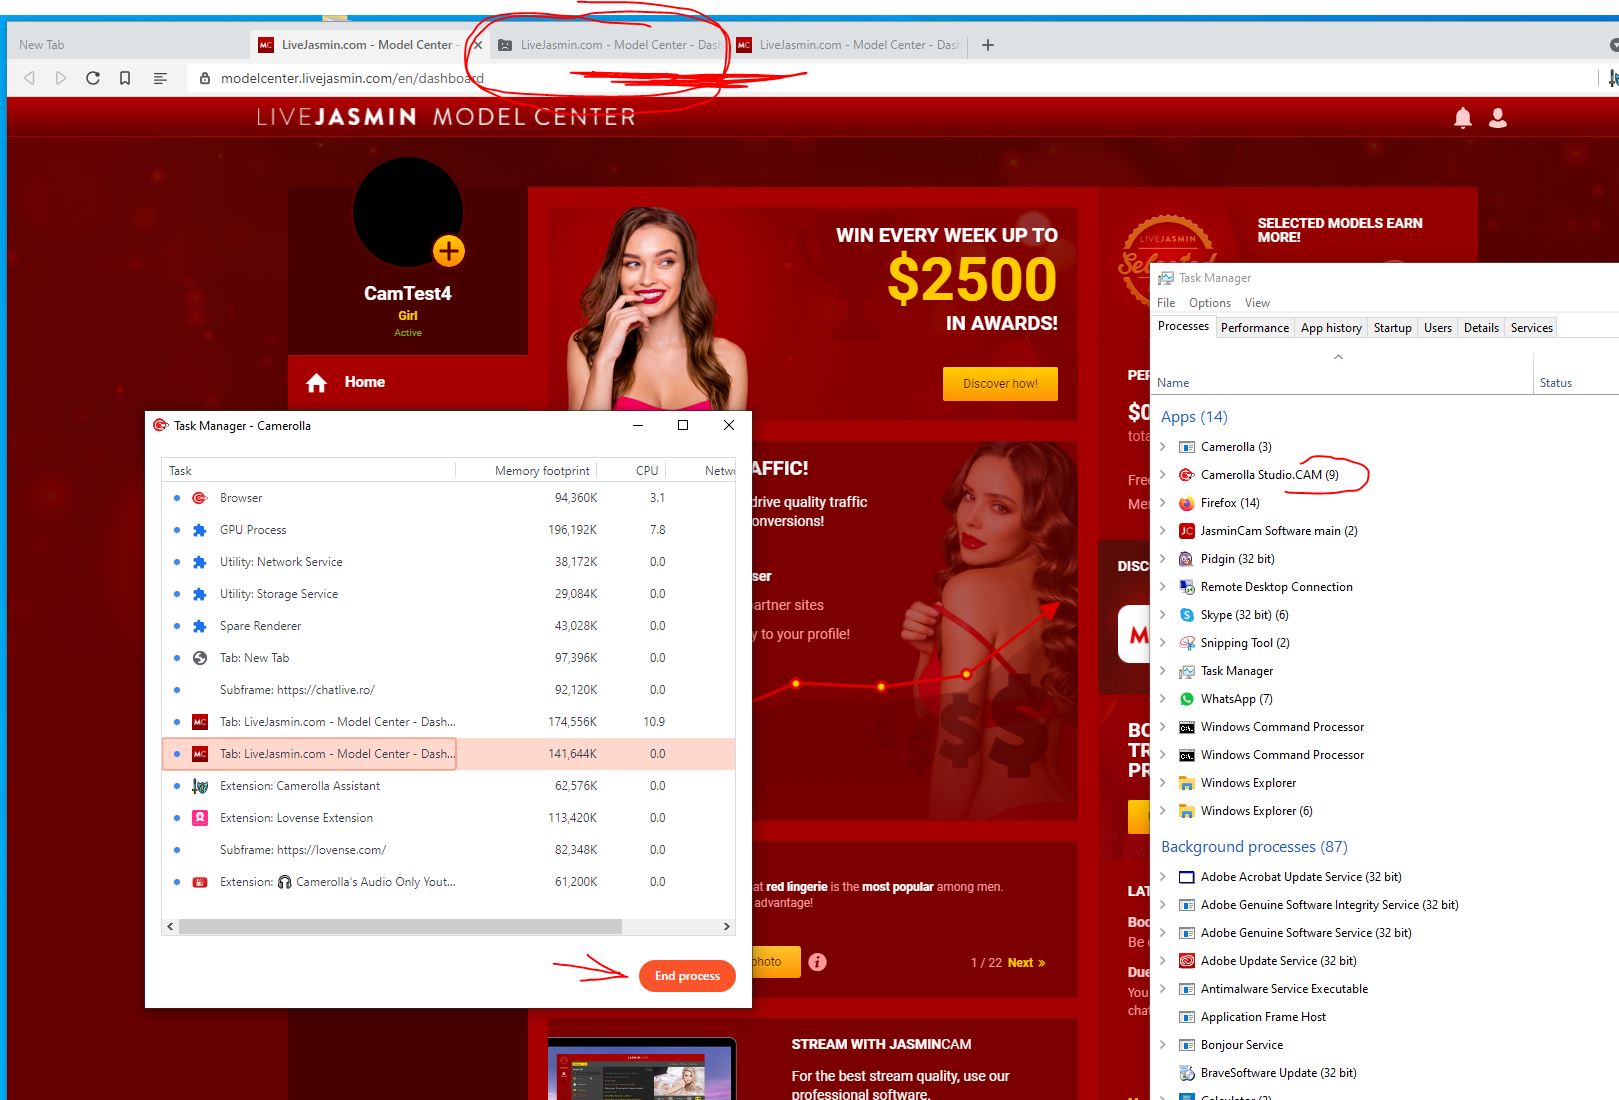Switch to the Details tab
The width and height of the screenshot is (1619, 1100).
click(1481, 328)
